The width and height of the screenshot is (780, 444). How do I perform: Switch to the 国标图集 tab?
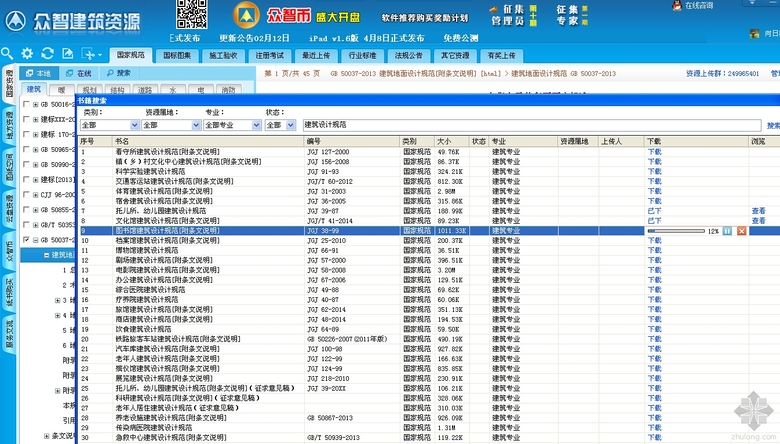click(x=179, y=56)
